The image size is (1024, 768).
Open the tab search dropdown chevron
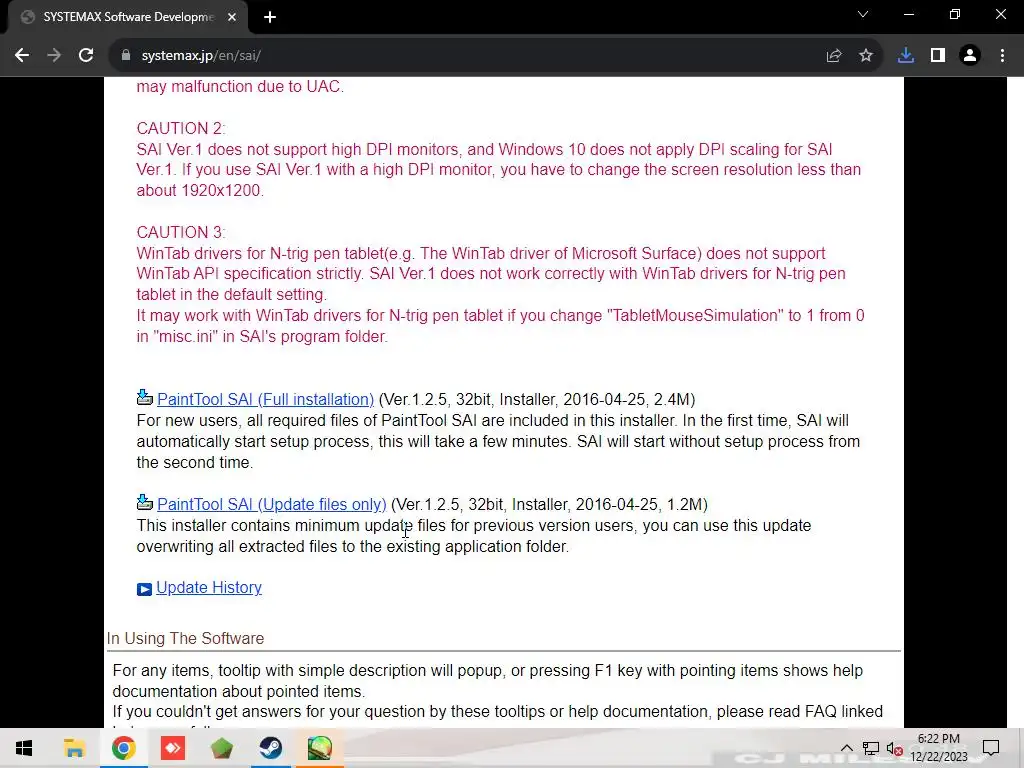[x=863, y=14]
